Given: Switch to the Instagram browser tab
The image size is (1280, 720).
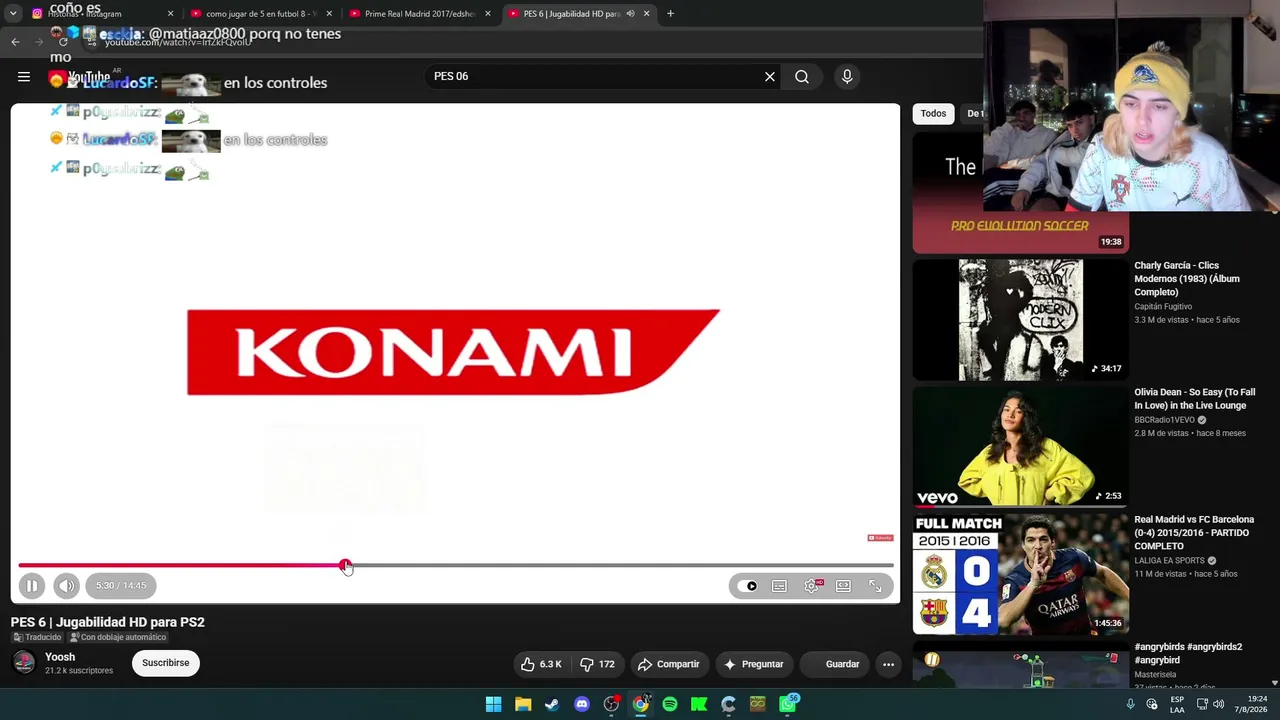Looking at the screenshot, I should [100, 14].
